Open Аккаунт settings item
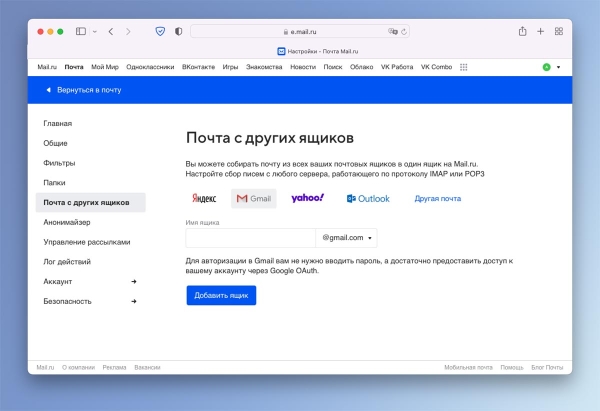Image resolution: width=600 pixels, height=411 pixels. [58, 282]
